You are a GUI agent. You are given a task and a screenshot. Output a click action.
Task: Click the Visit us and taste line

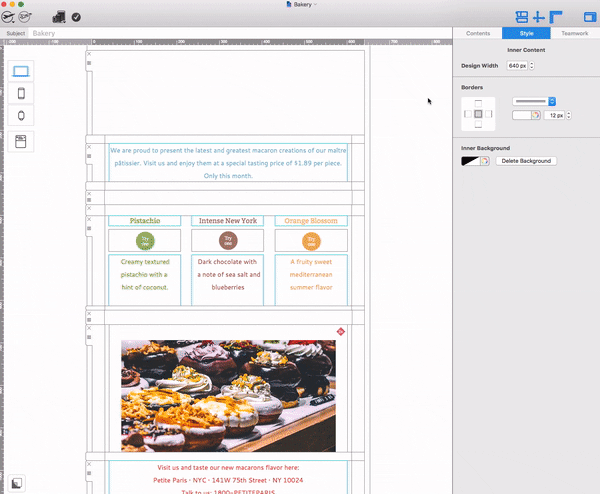pos(228,468)
